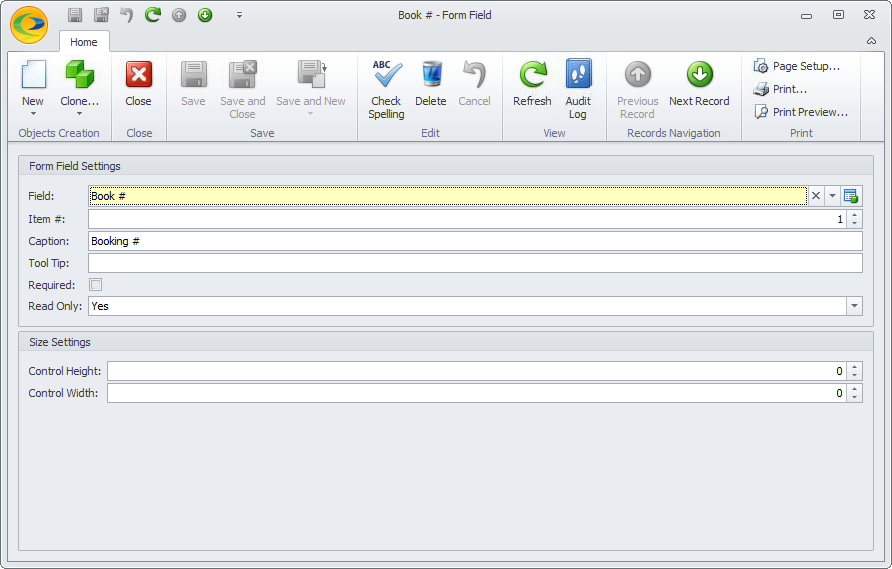Decrease the Control Width value
The height and width of the screenshot is (569, 892).
pyautogui.click(x=854, y=398)
